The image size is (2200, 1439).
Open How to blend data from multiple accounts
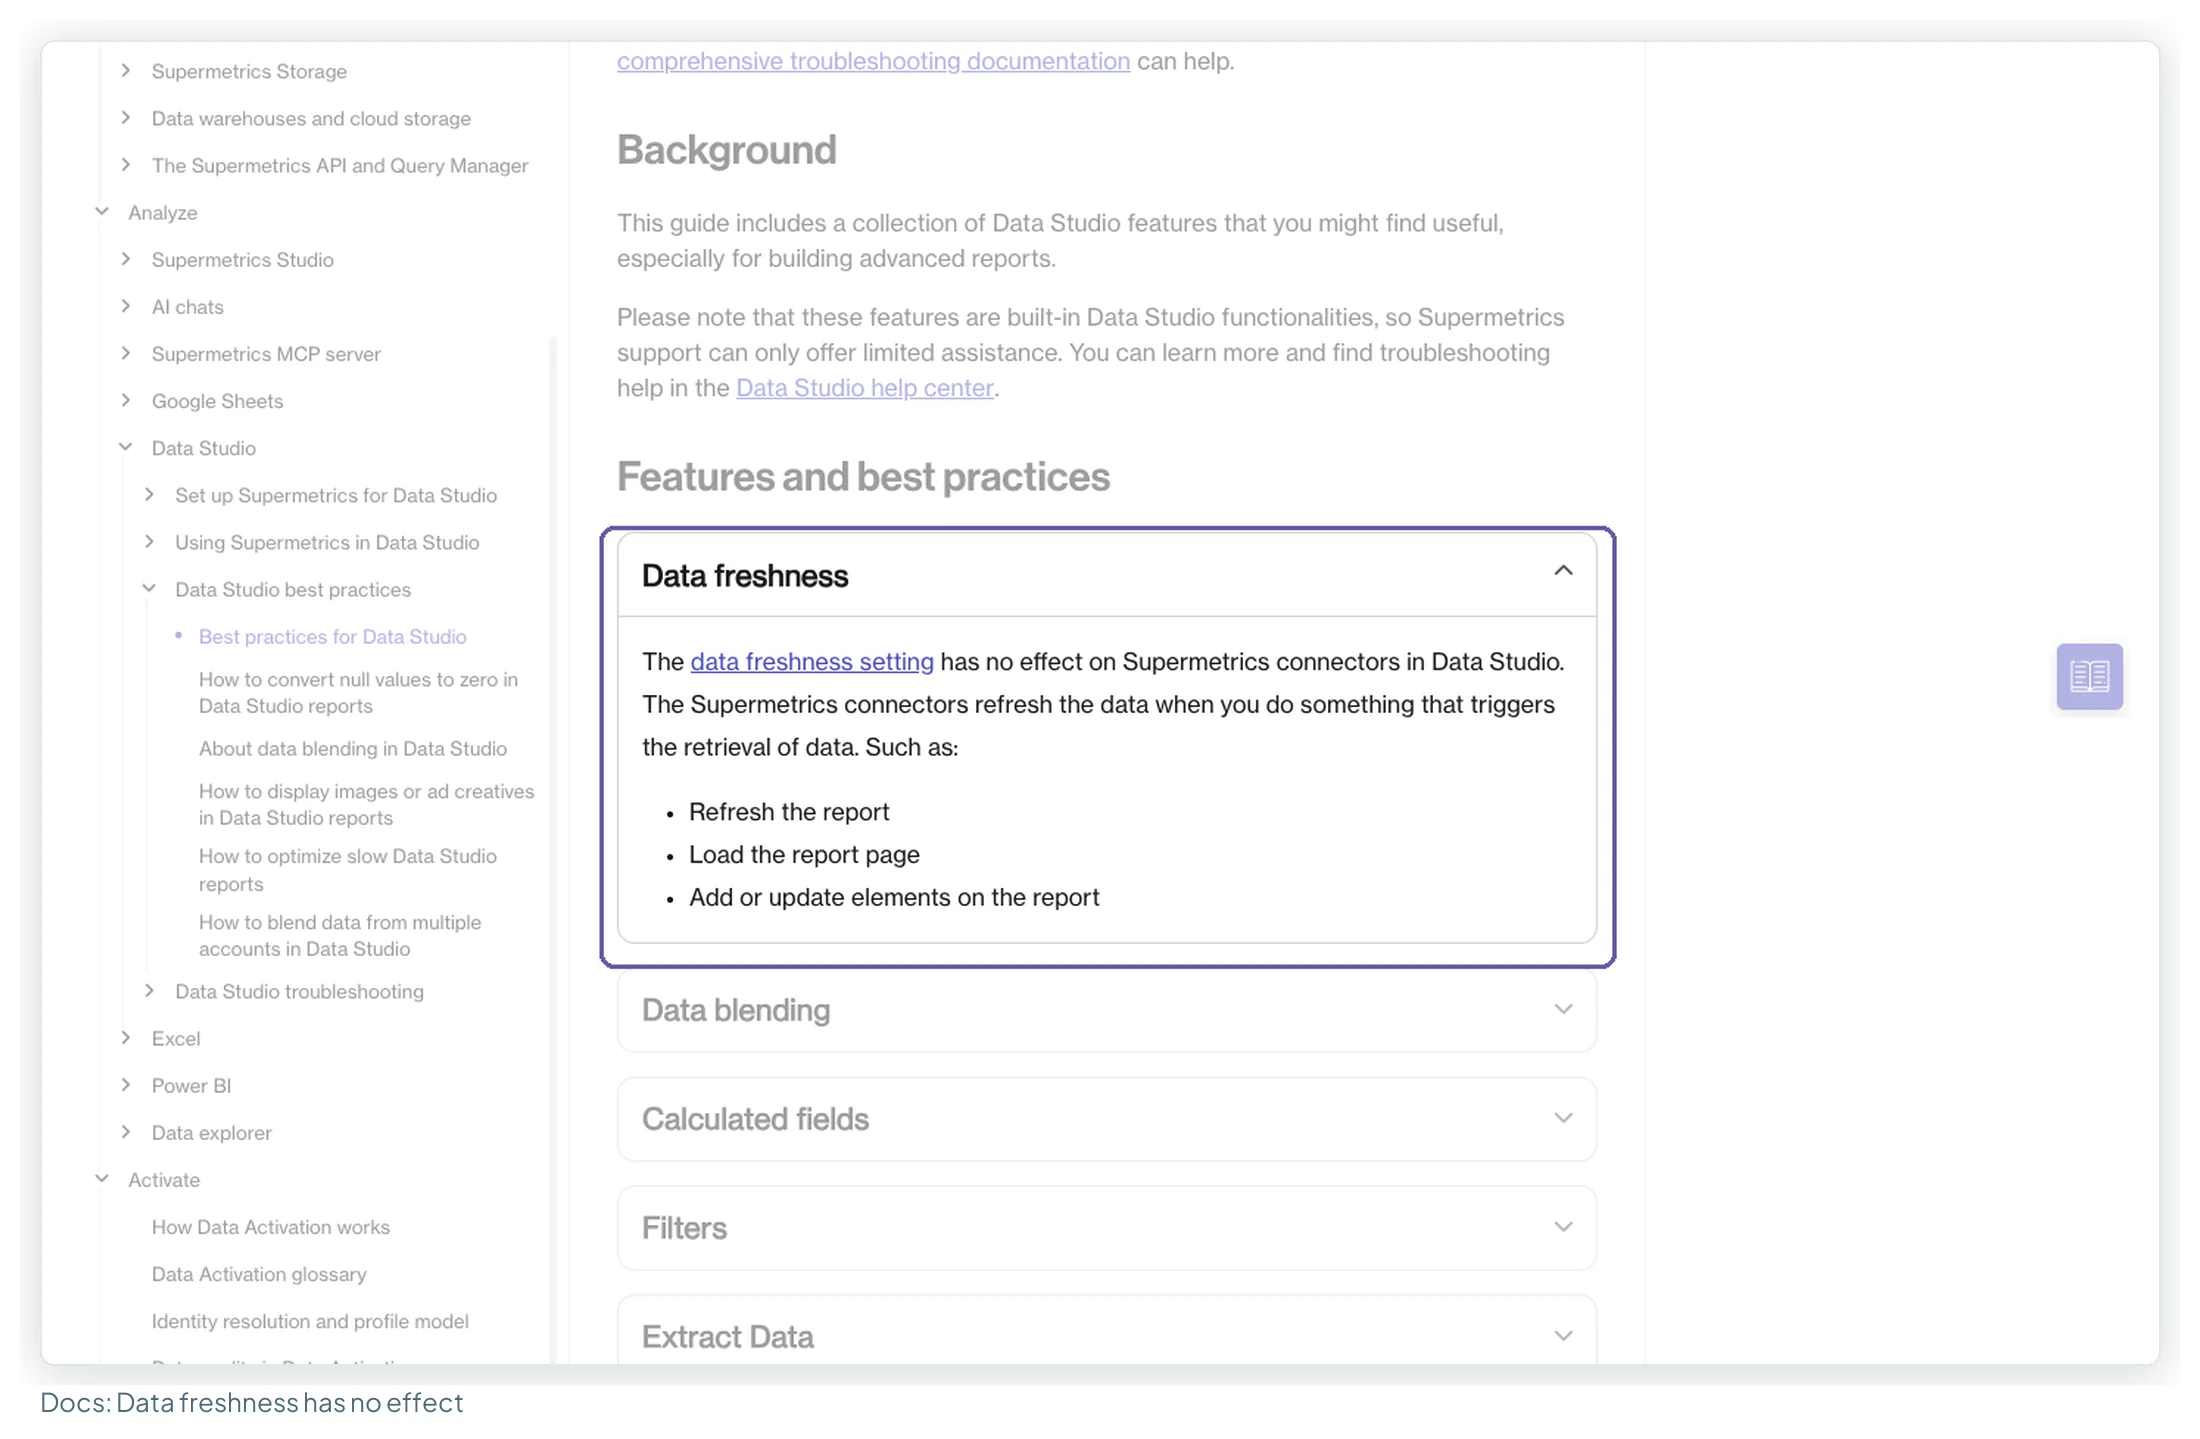pyautogui.click(x=339, y=935)
